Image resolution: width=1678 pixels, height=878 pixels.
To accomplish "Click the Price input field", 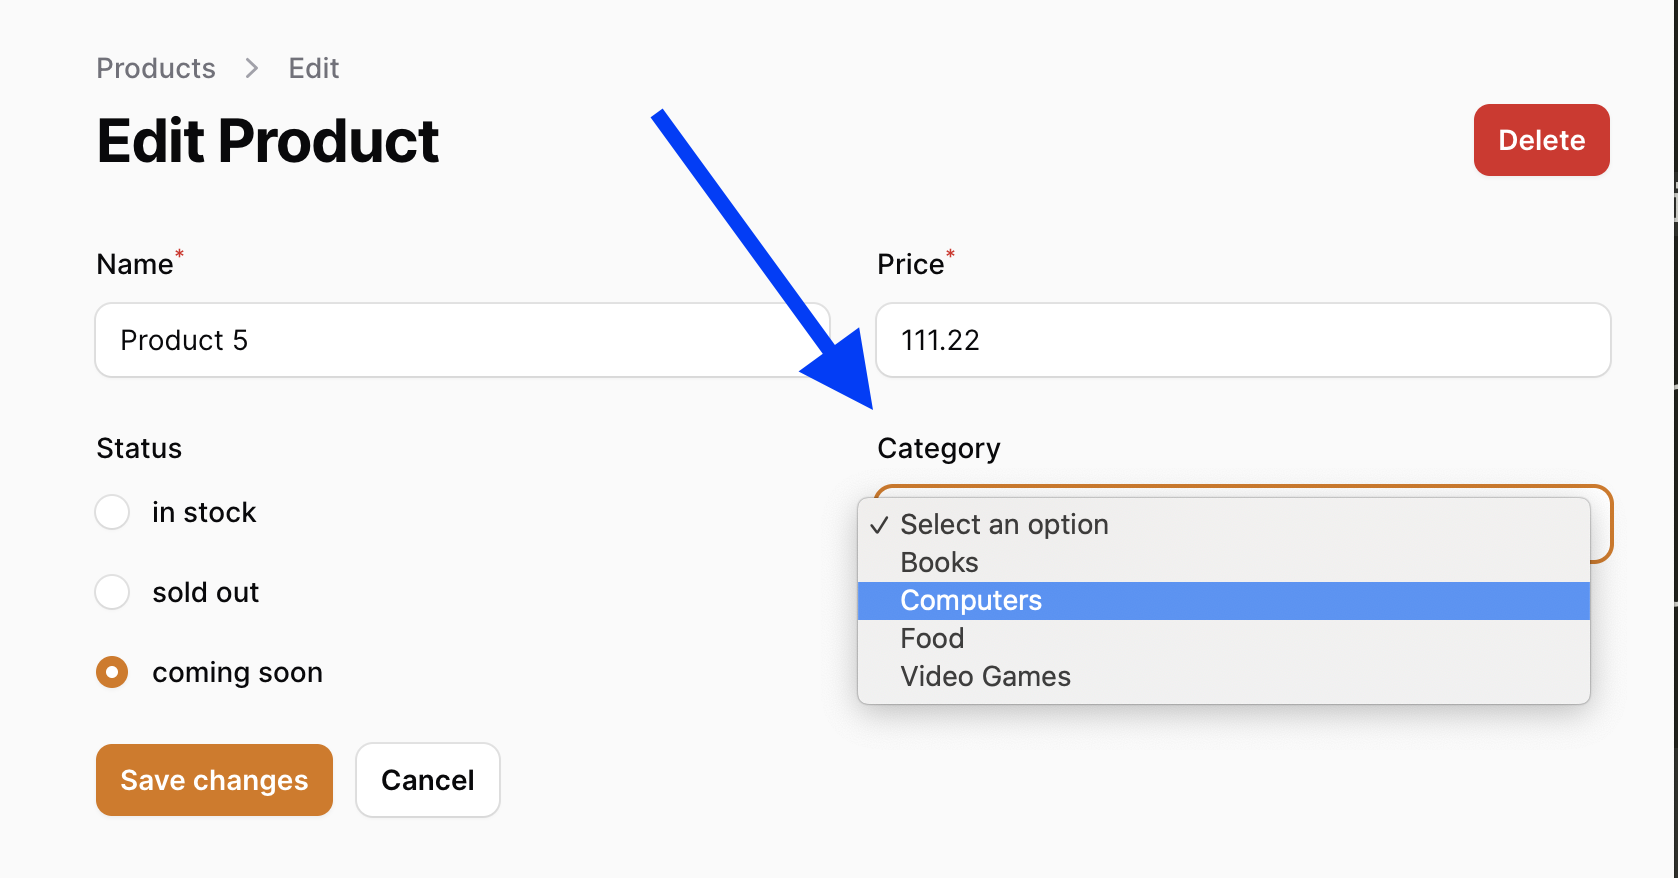I will (1243, 340).
